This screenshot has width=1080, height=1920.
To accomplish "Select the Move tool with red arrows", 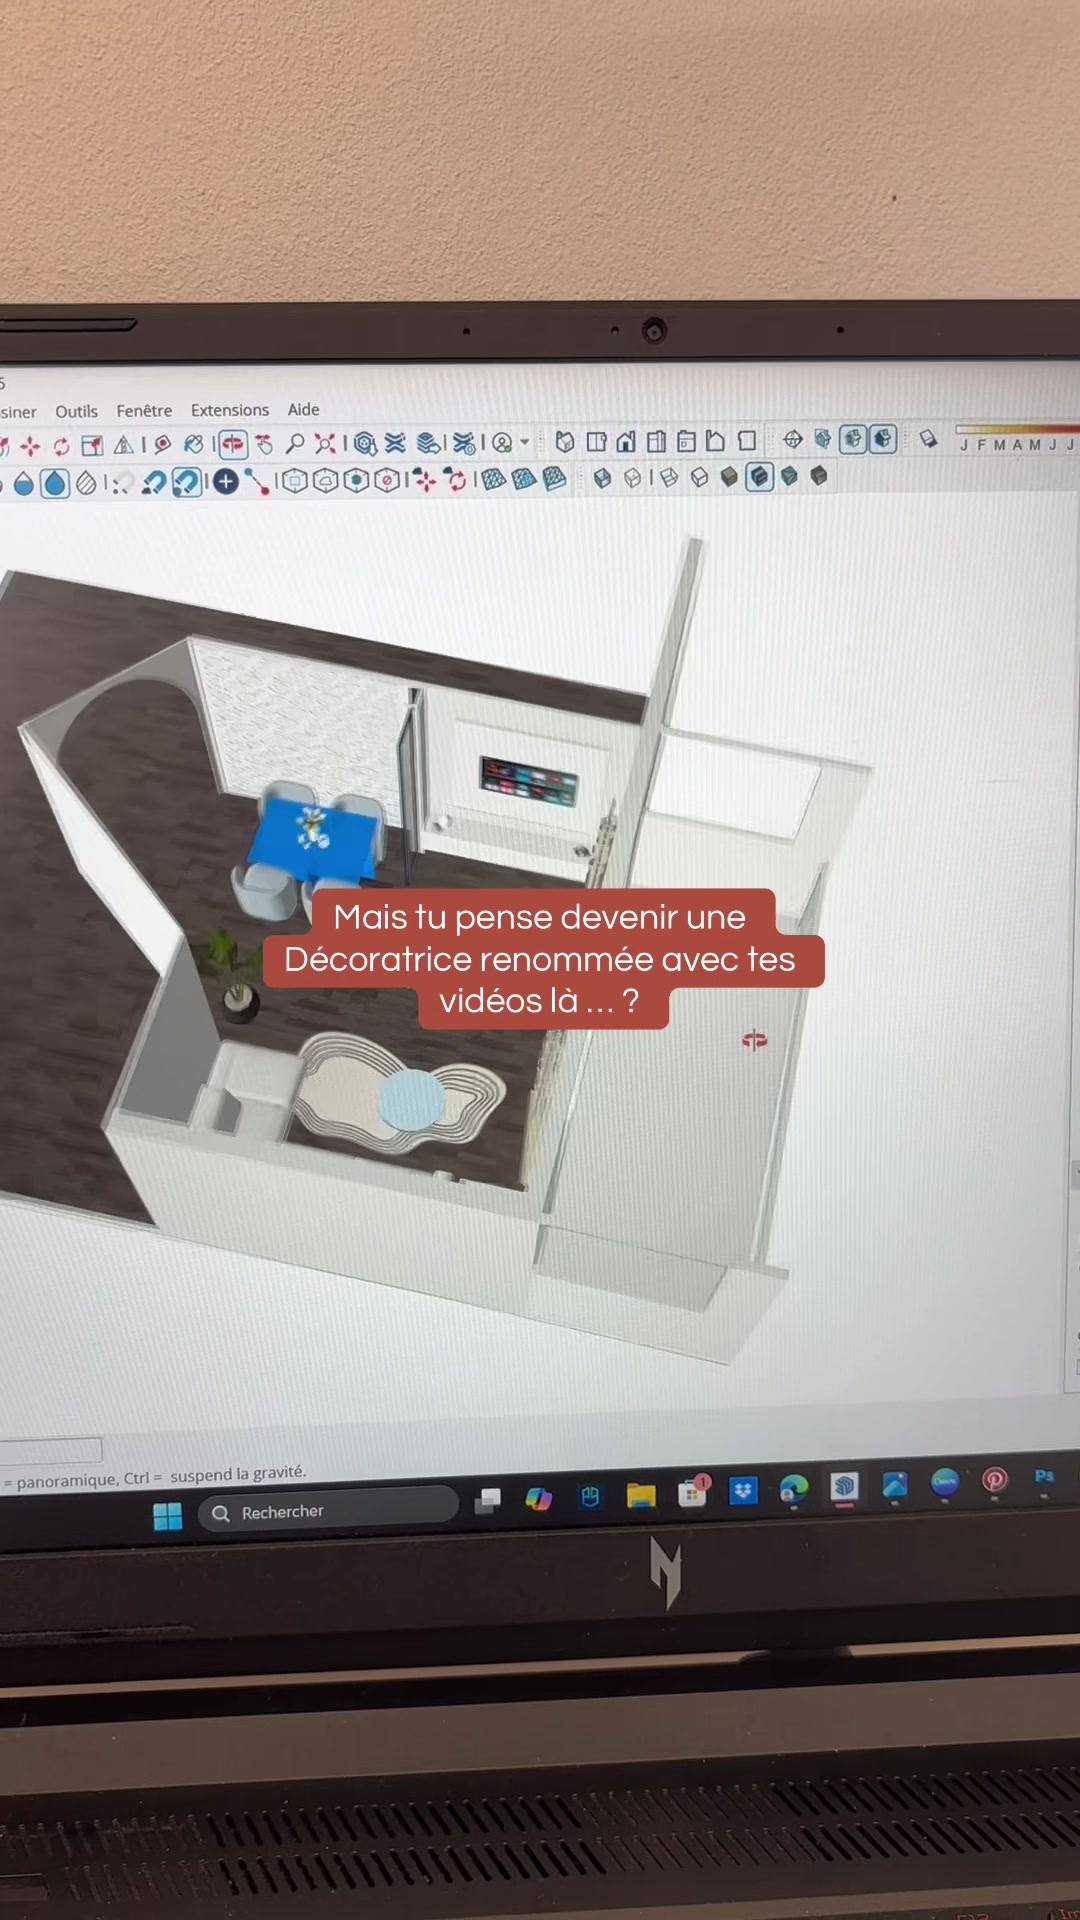I will (30, 446).
